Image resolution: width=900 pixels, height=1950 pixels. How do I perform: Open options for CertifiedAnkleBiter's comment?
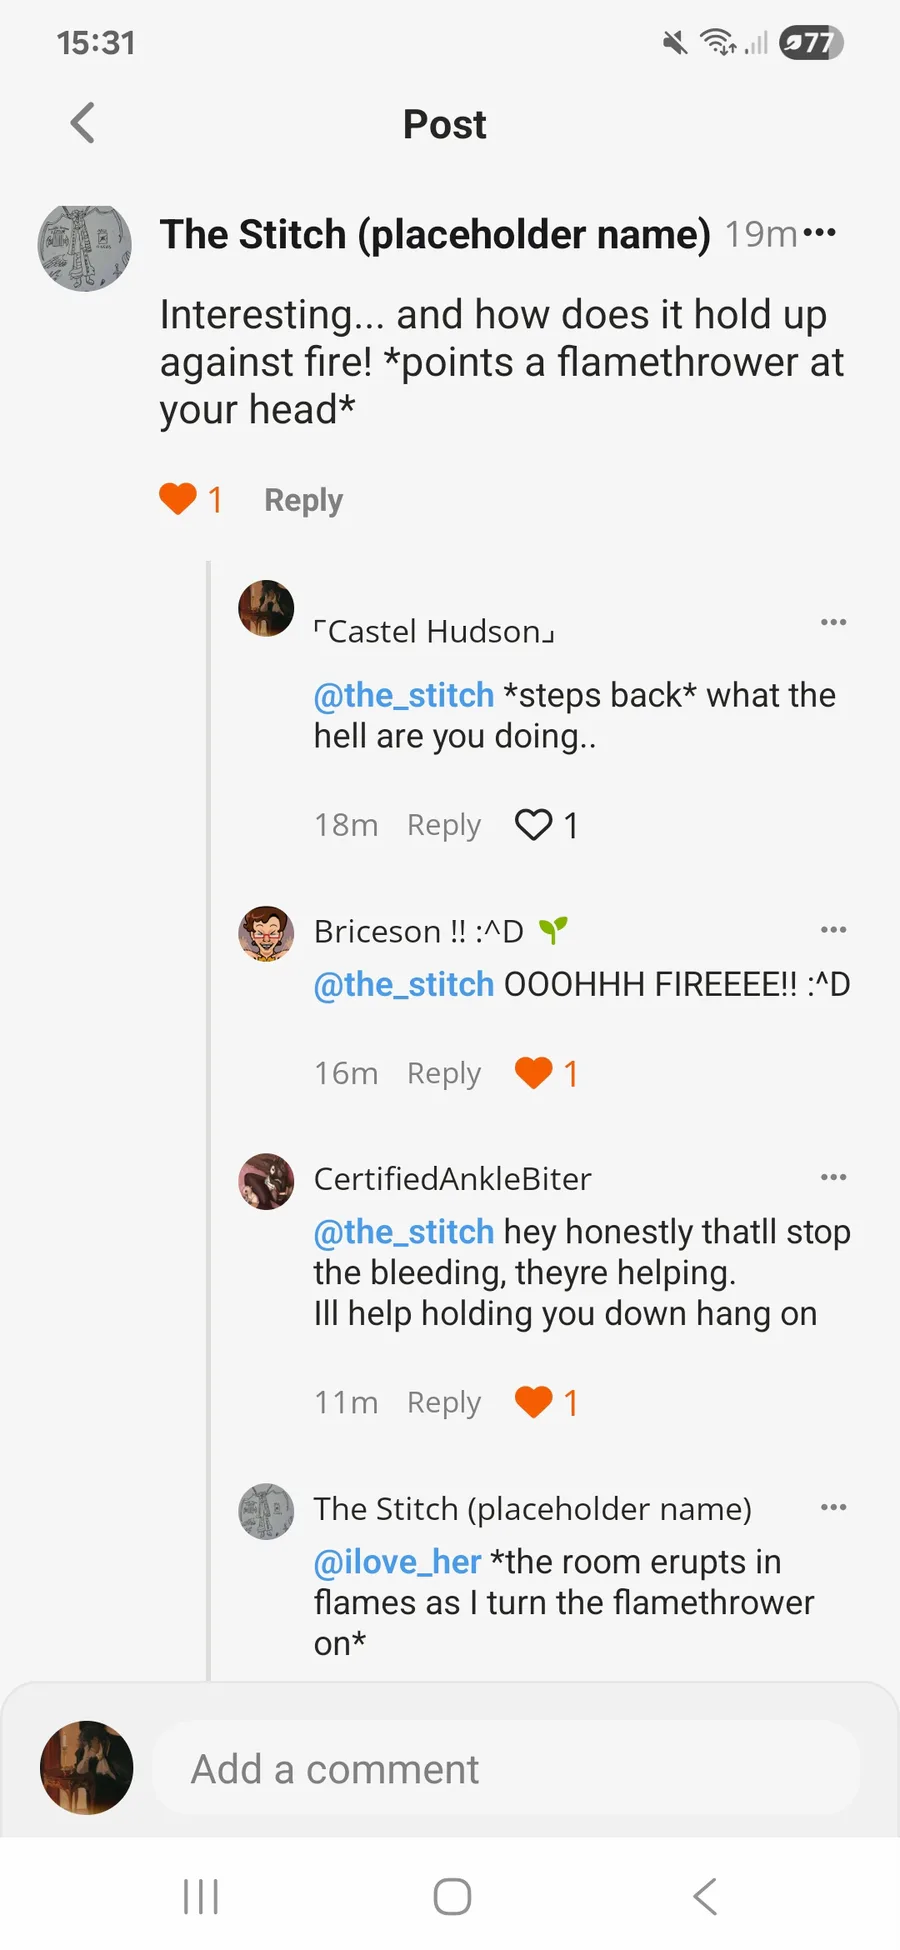click(x=833, y=1177)
